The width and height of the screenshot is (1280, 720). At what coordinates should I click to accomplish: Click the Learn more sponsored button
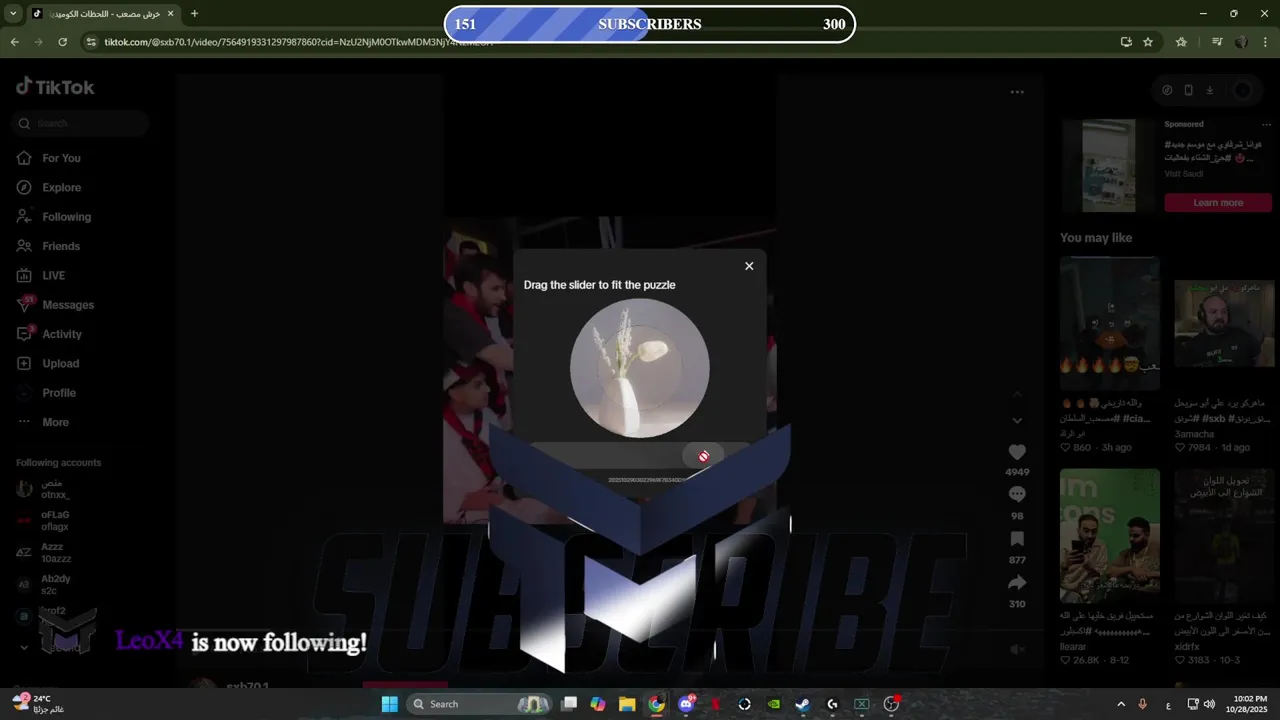(x=1217, y=203)
